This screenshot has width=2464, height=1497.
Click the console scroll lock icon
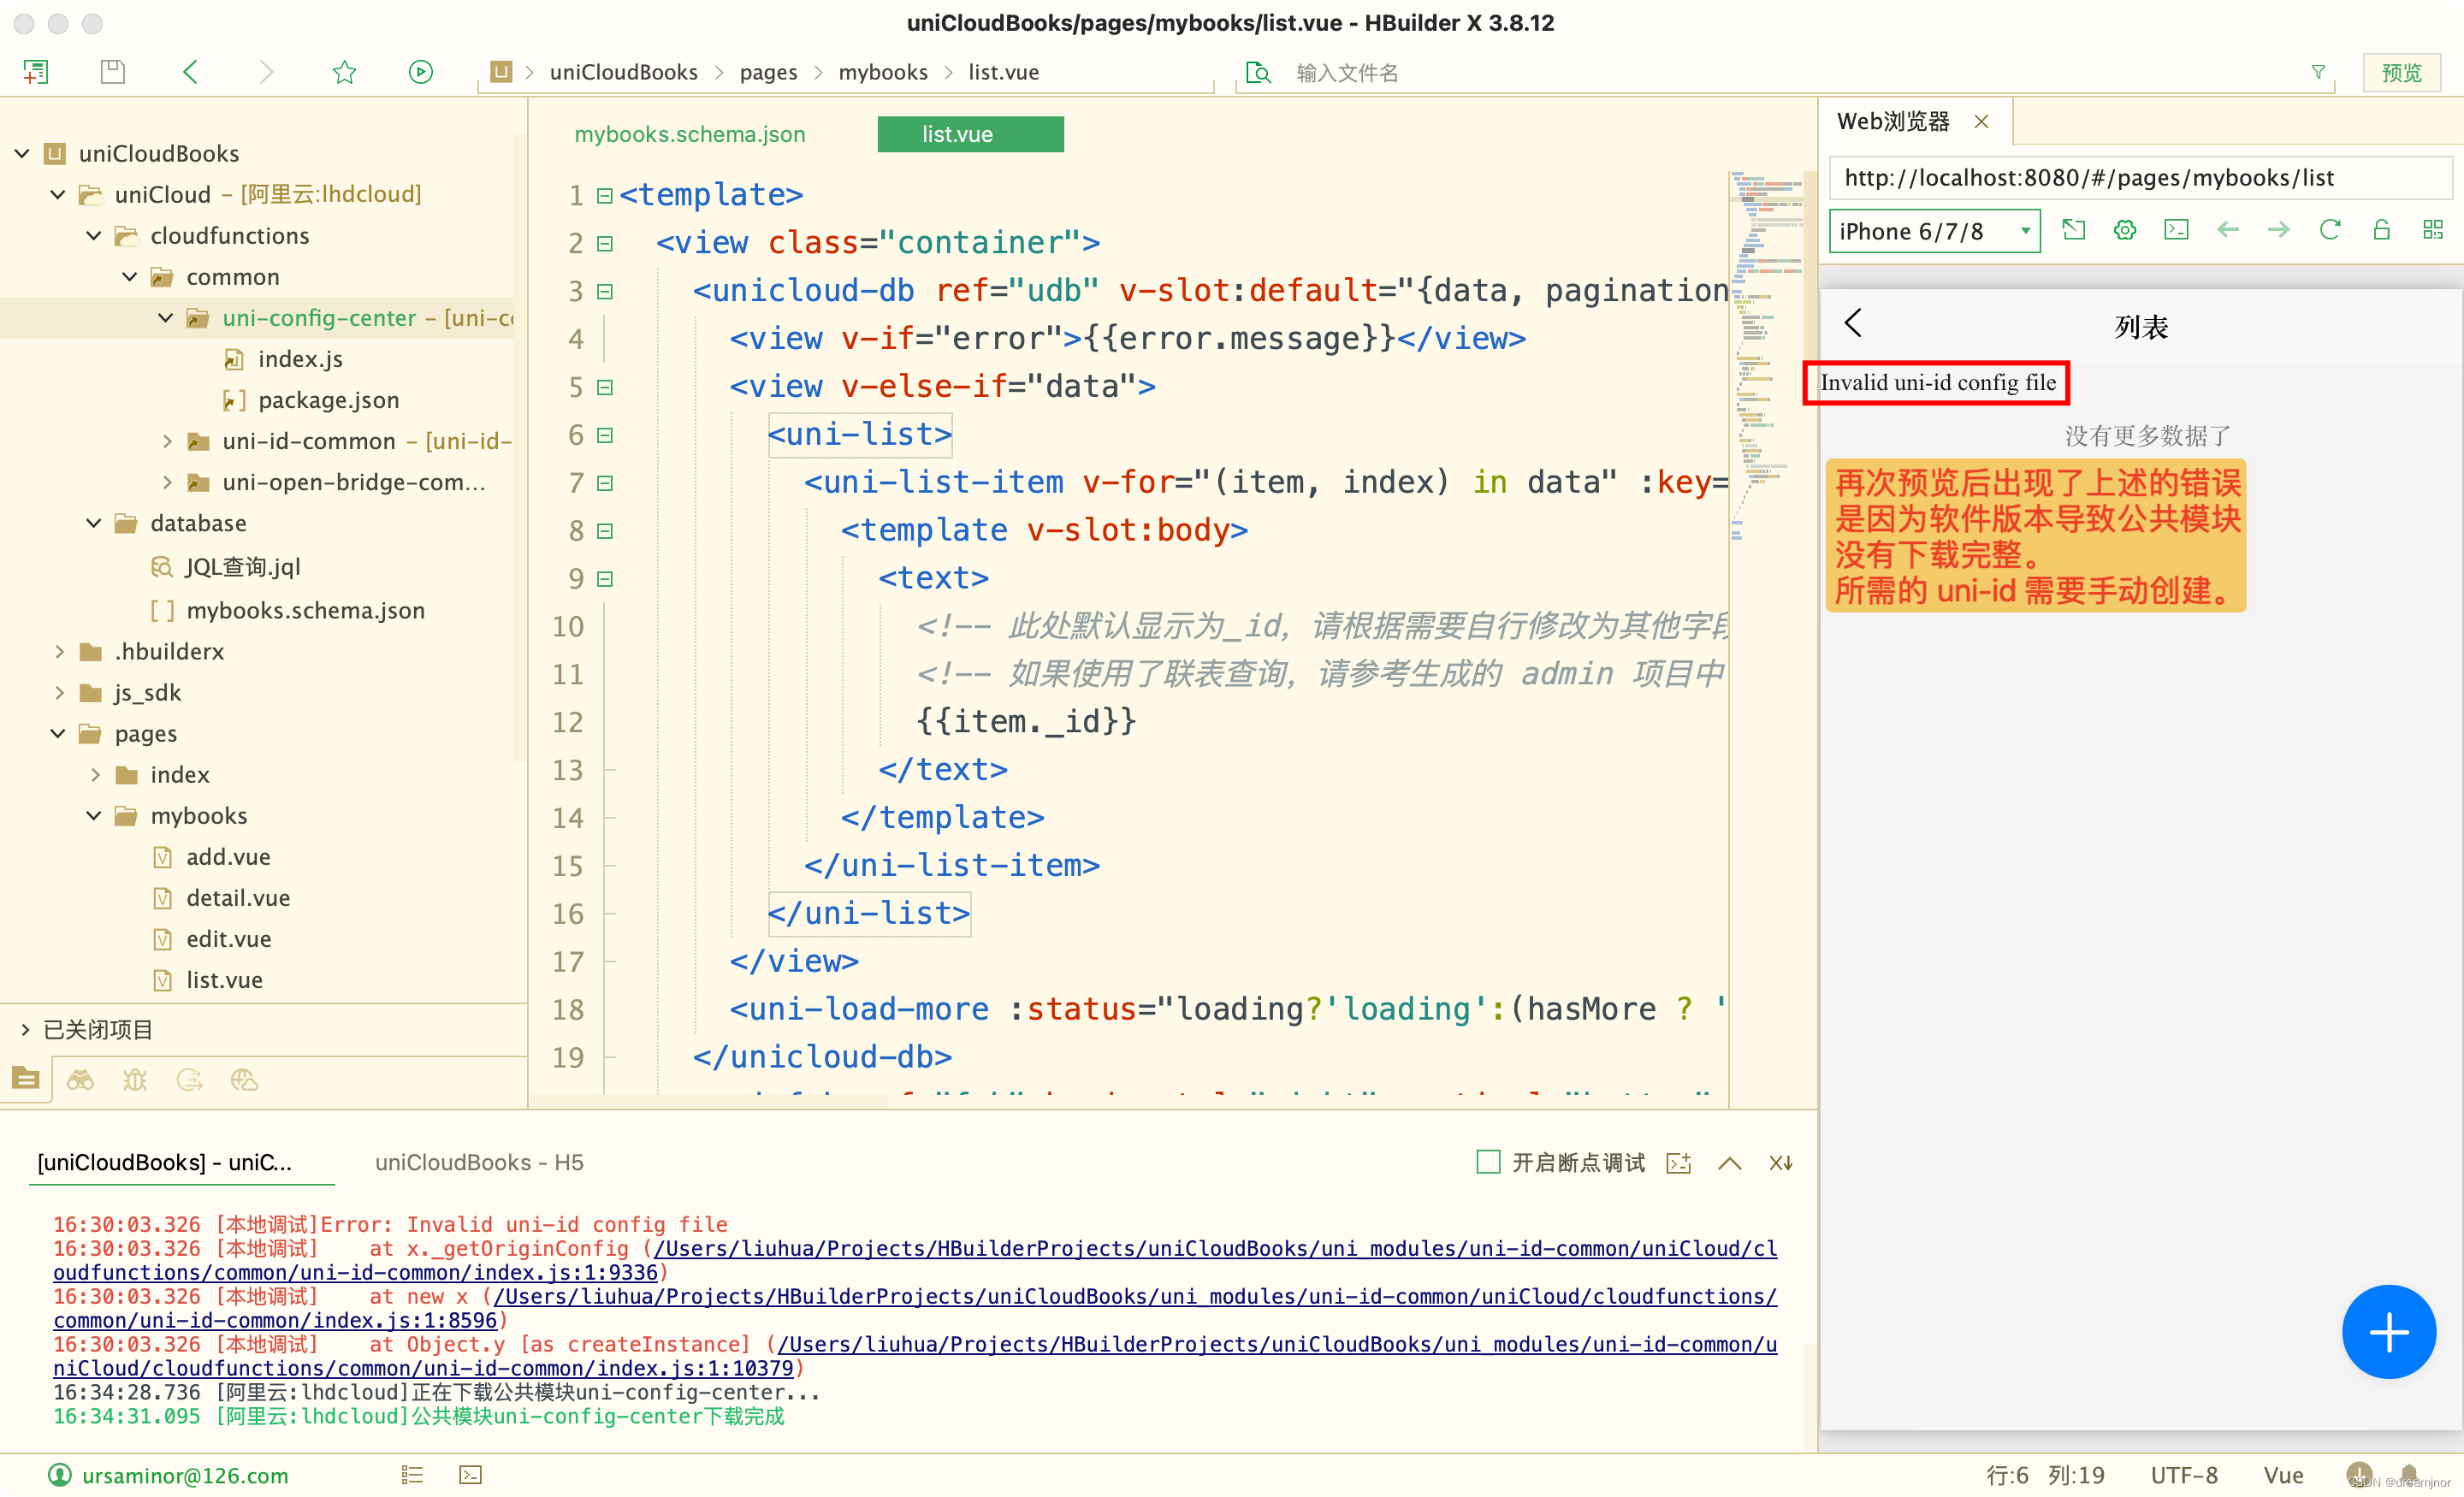(x=1679, y=1163)
